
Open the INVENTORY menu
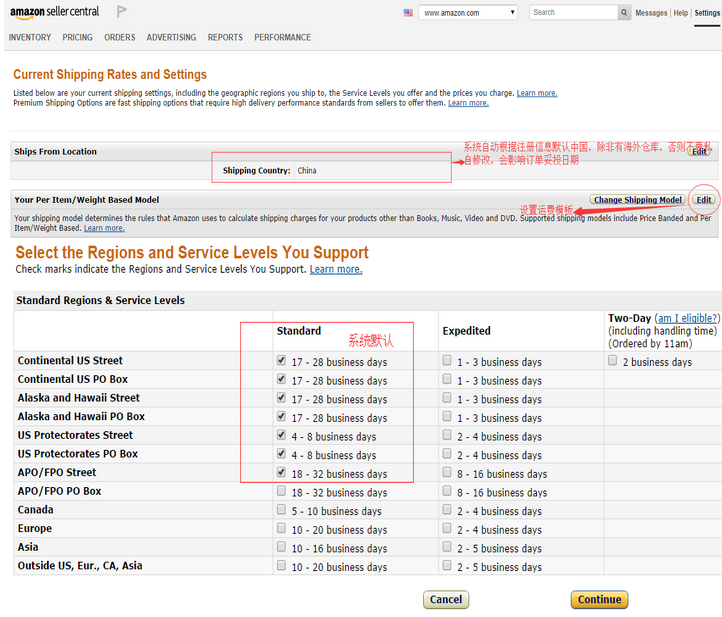pyautogui.click(x=30, y=37)
